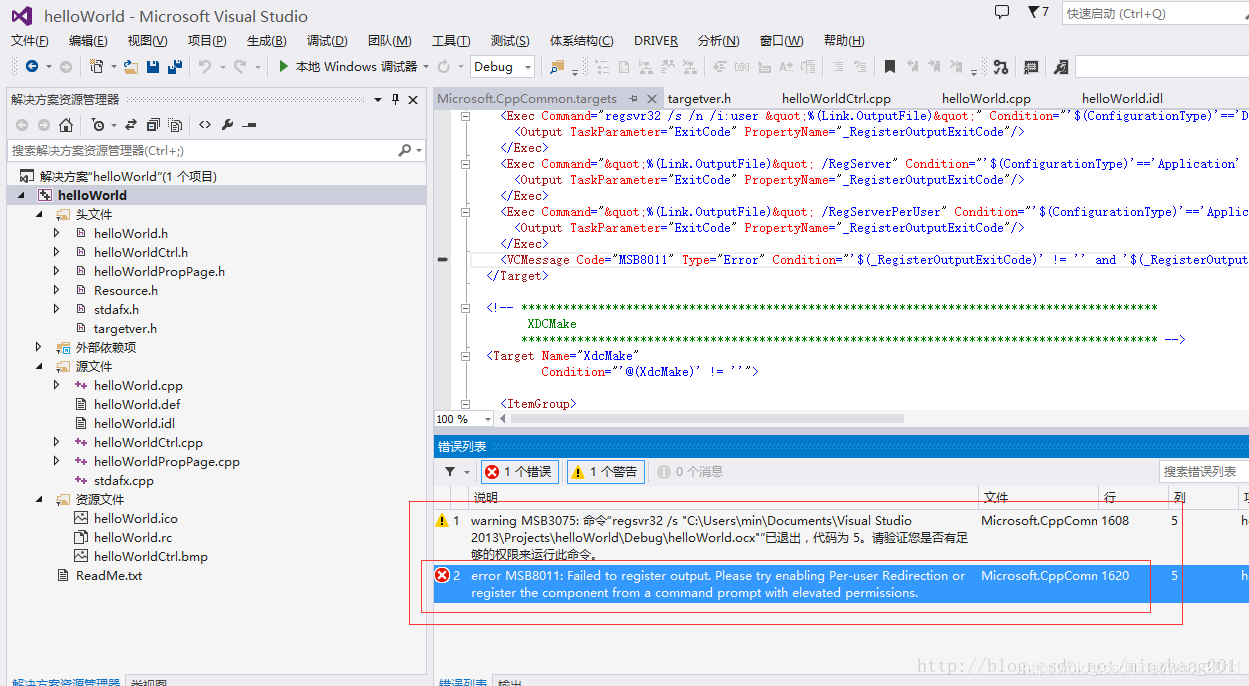Viewport: 1249px width, 686px height.
Task: Select Resource.h header file
Action: point(126,290)
